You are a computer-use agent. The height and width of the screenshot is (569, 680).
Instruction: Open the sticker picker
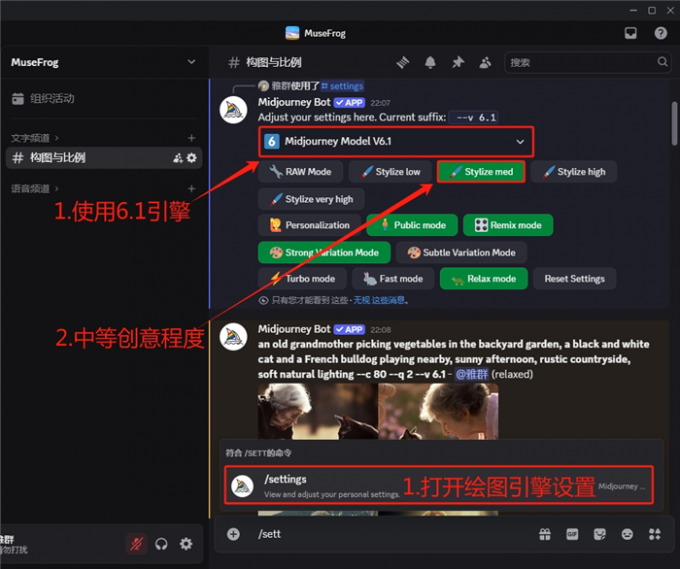[600, 534]
